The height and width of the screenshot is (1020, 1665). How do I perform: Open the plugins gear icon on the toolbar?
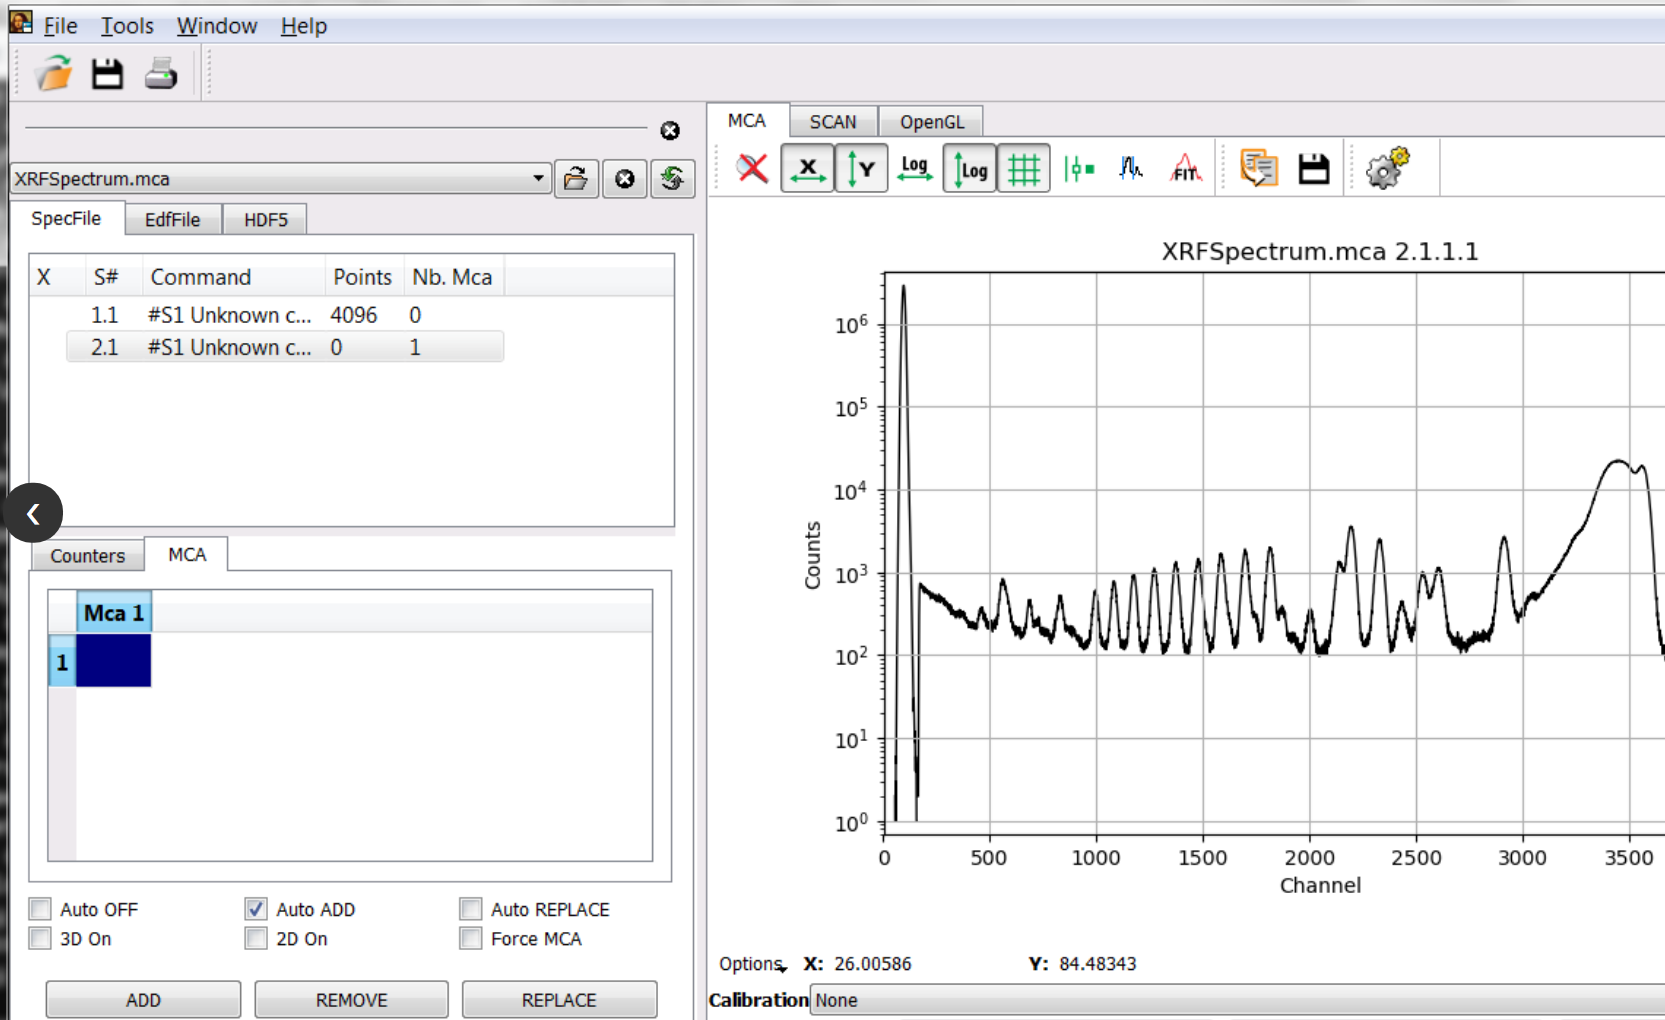point(1386,168)
